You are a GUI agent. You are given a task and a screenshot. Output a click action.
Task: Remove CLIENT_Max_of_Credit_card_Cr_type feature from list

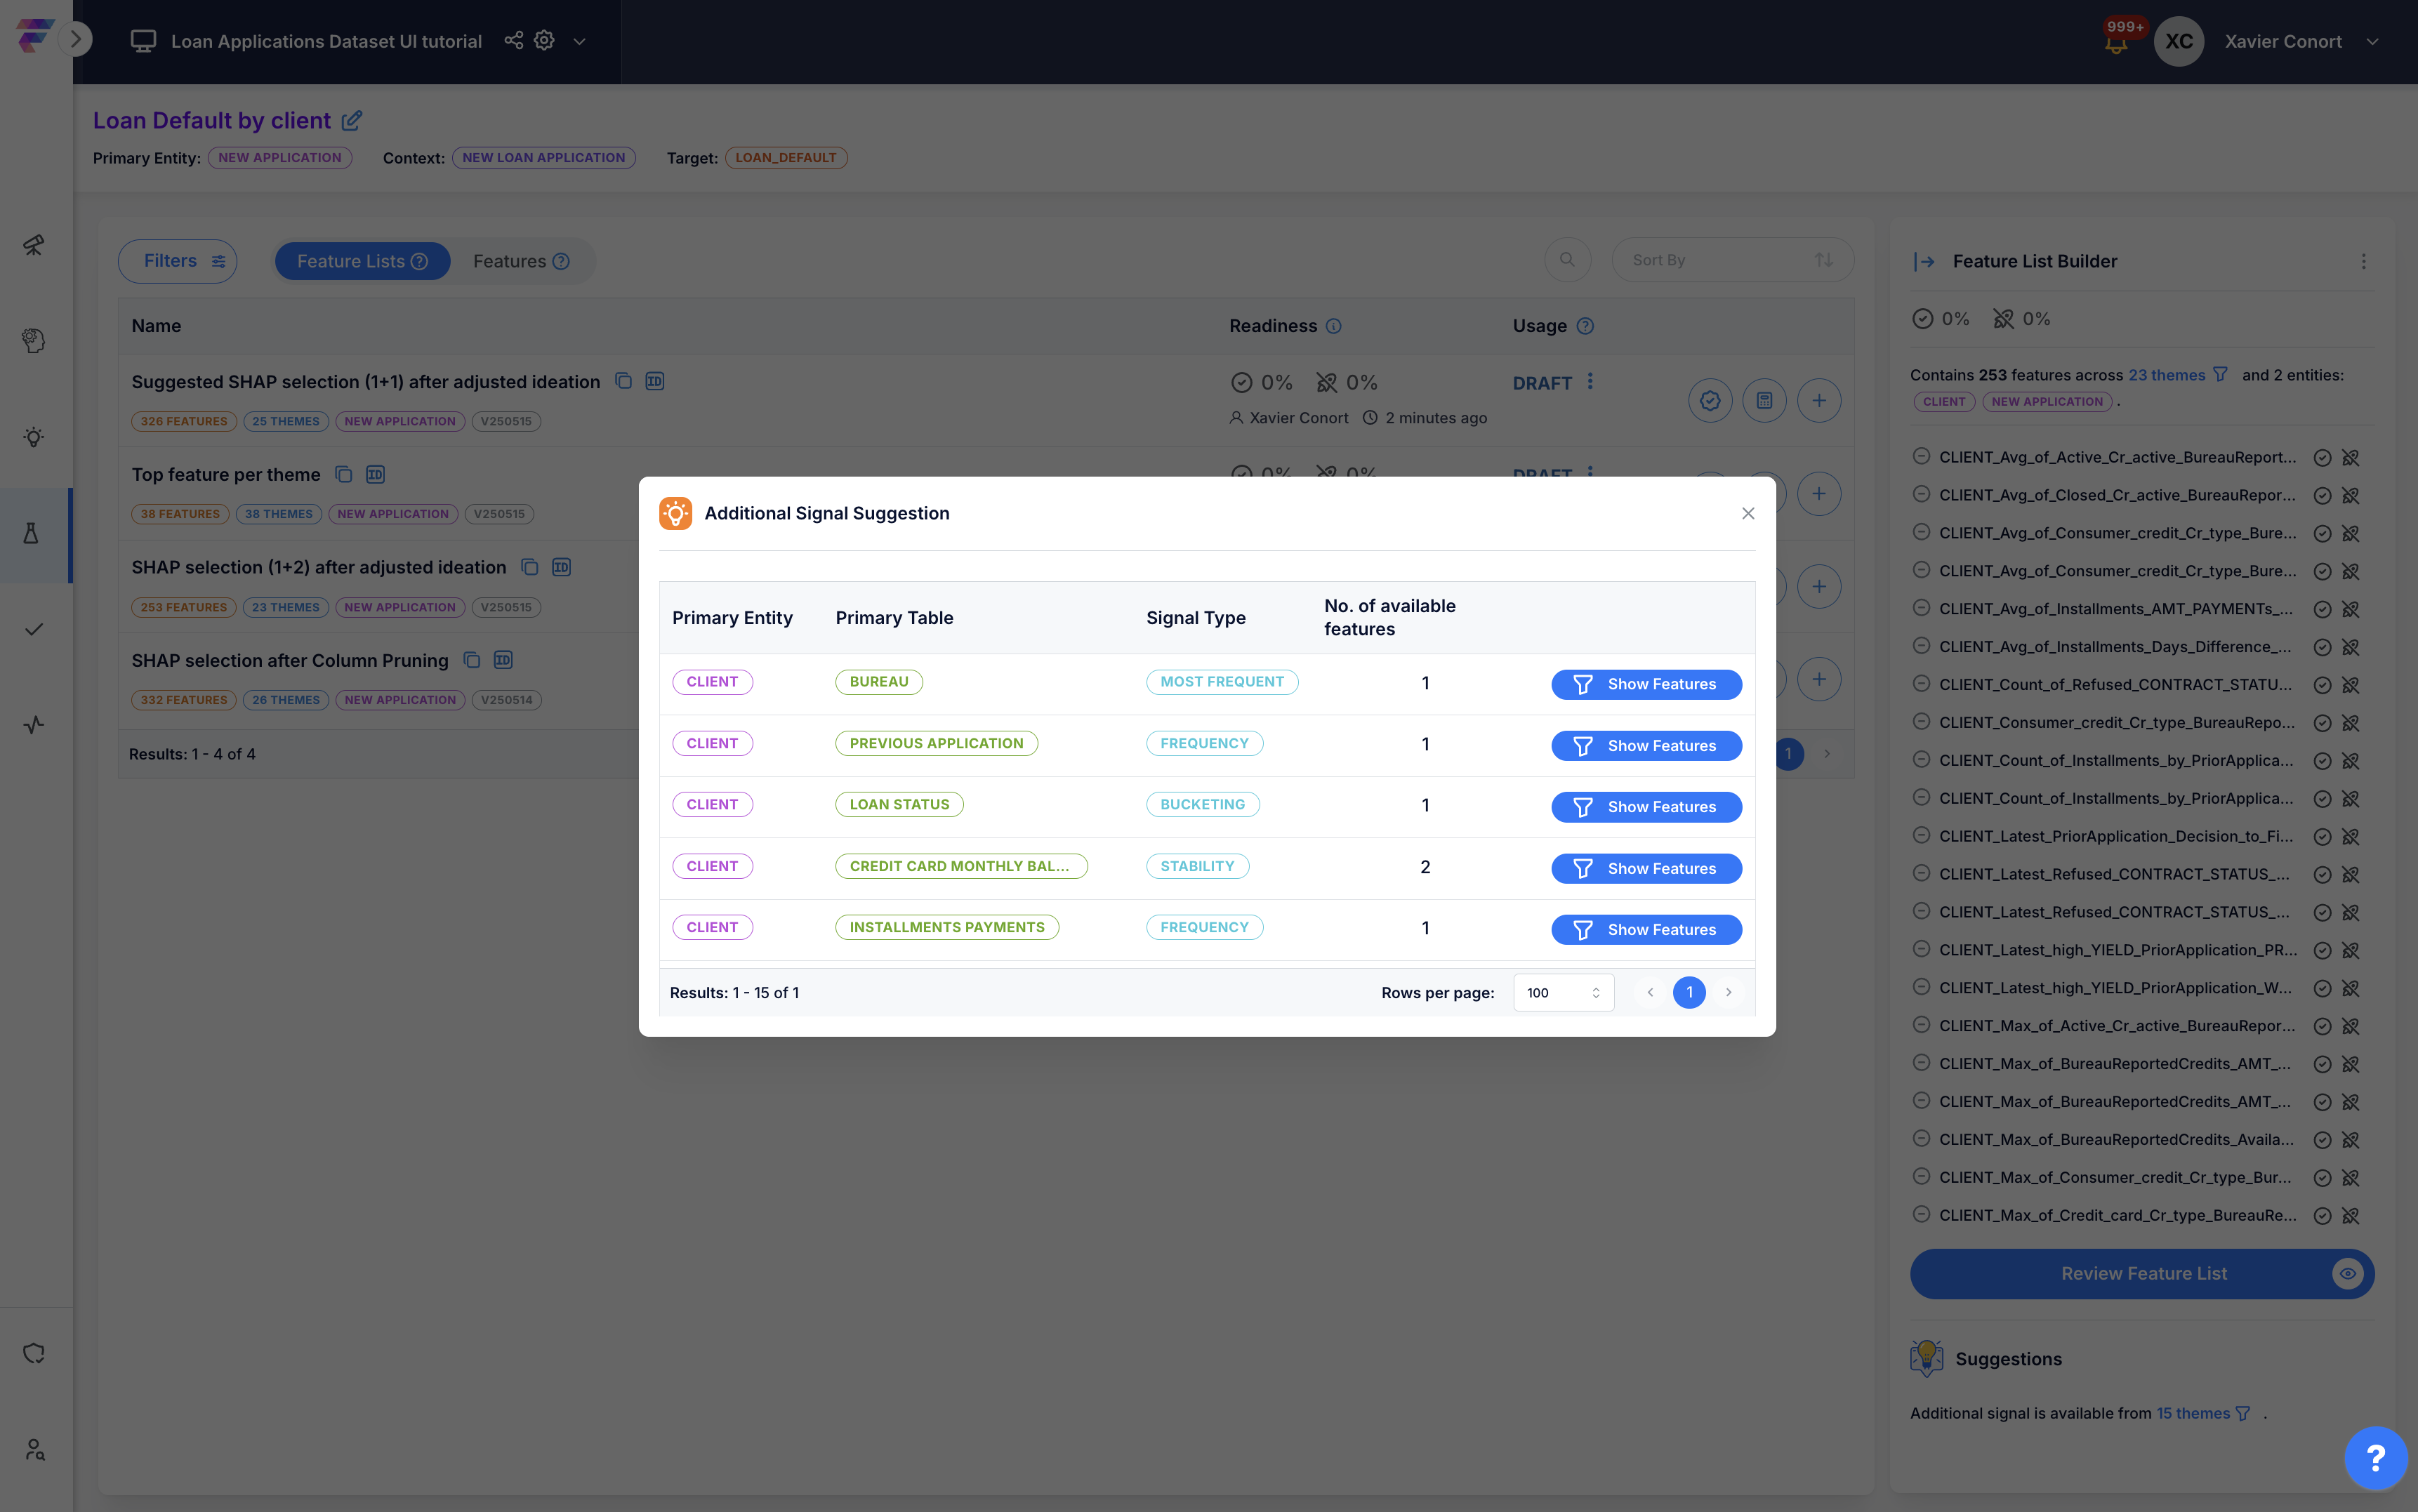tap(1920, 1214)
